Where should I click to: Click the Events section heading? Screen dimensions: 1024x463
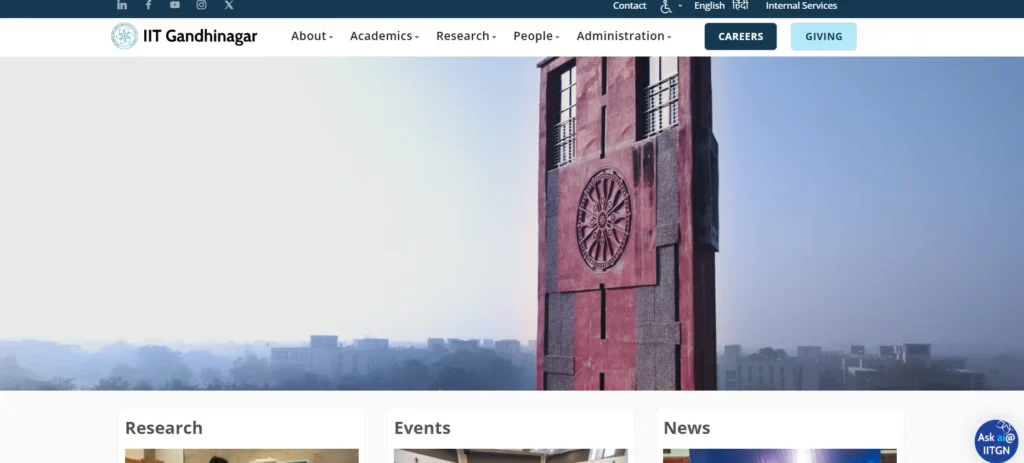[x=423, y=428]
